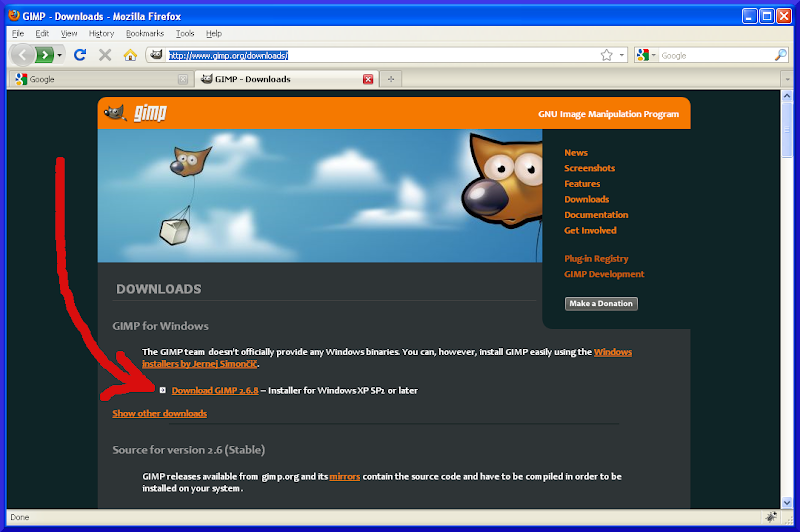Open the list all tabs dropdown
This screenshot has height=532, width=800.
click(x=787, y=79)
